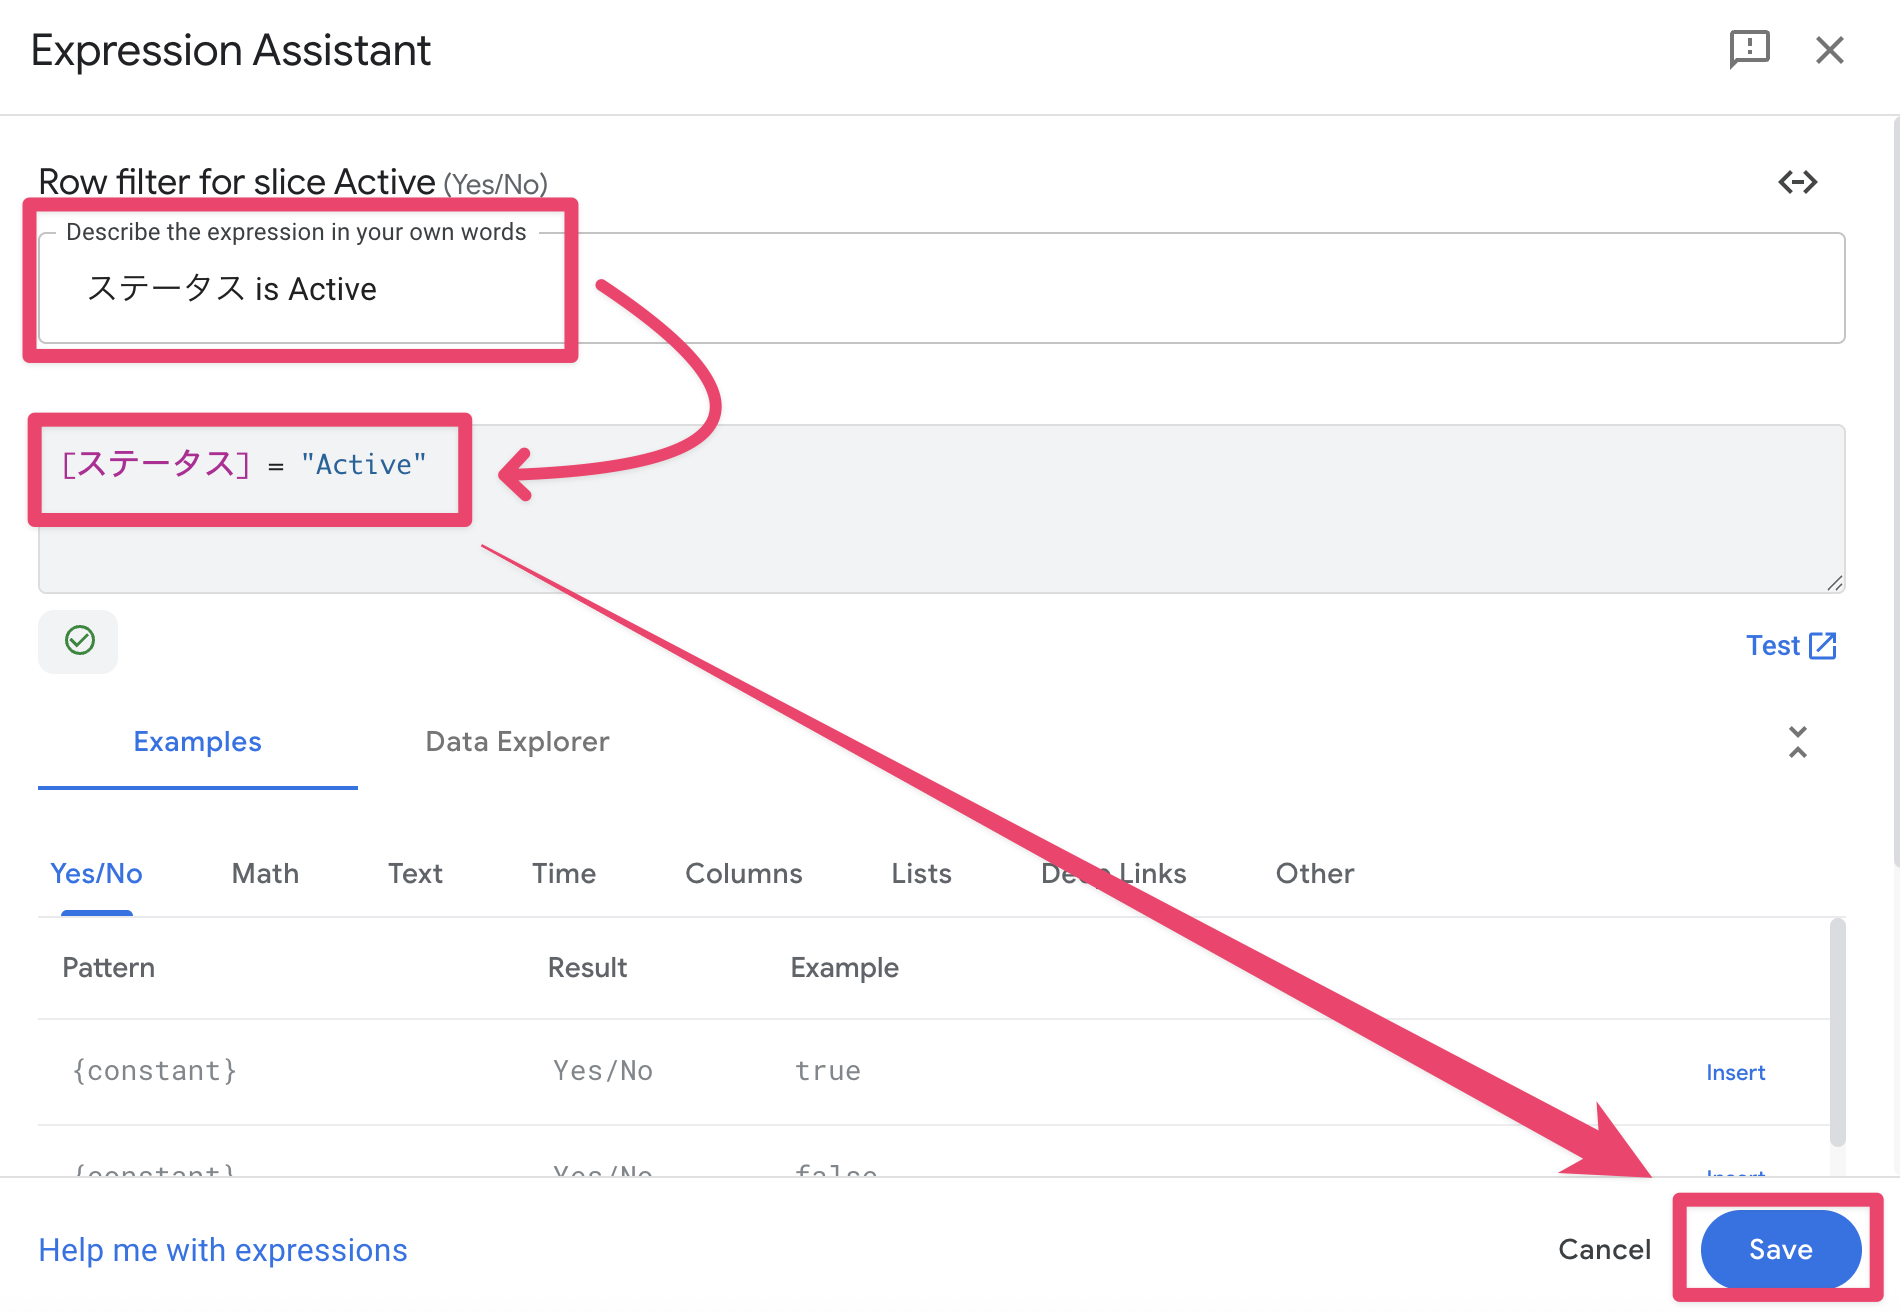Toggle the code view arrows icon
Screen dimensions: 1900x1312
tap(1797, 182)
